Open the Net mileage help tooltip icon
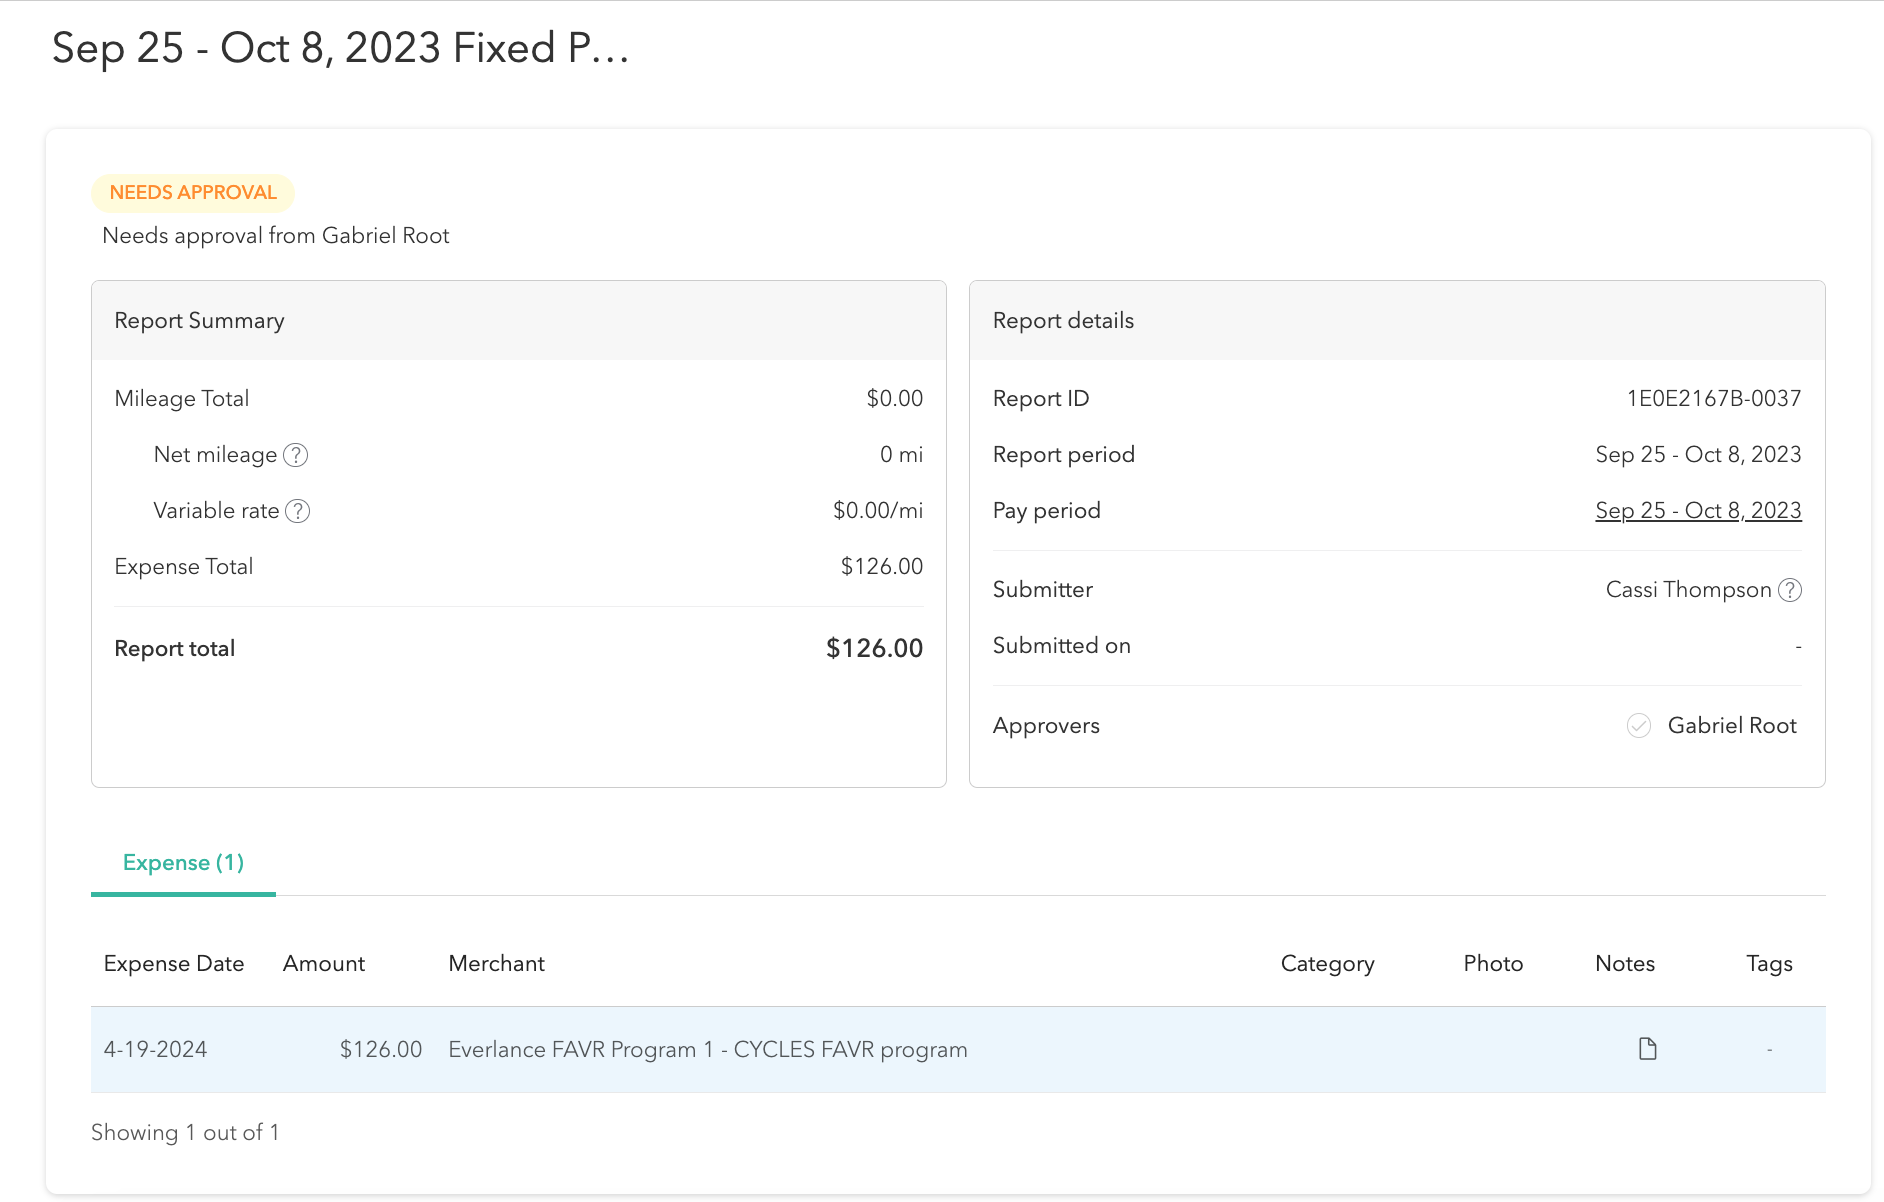Screen dimensions: 1884x1202 coord(295,455)
